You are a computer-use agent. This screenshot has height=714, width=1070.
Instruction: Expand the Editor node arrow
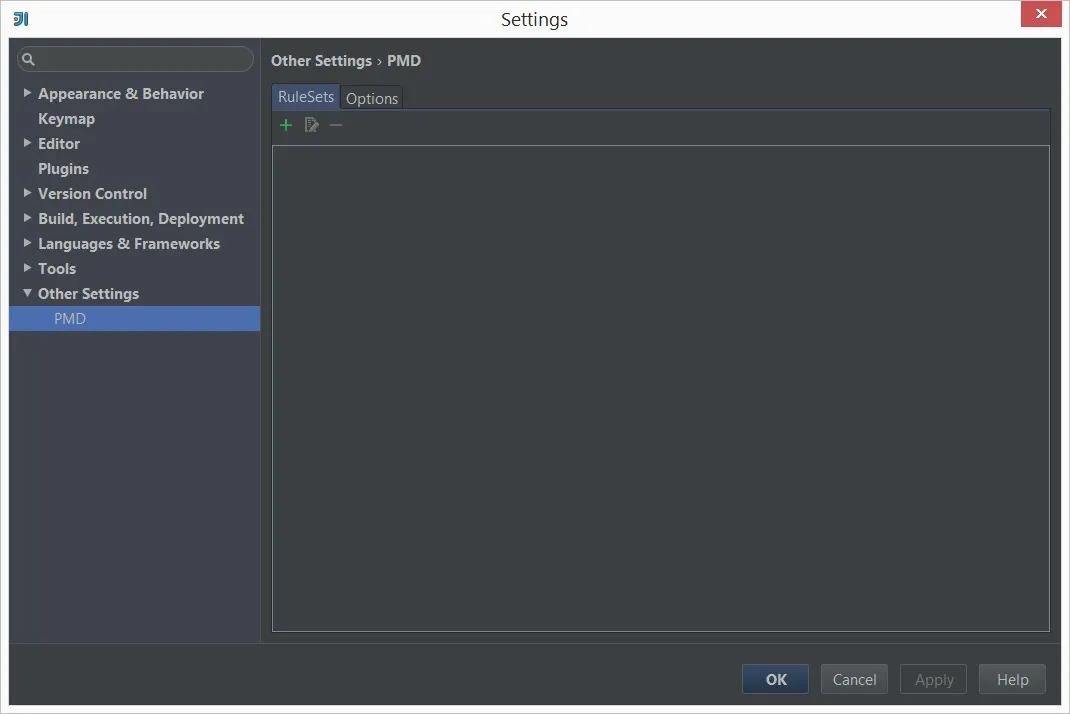click(27, 143)
